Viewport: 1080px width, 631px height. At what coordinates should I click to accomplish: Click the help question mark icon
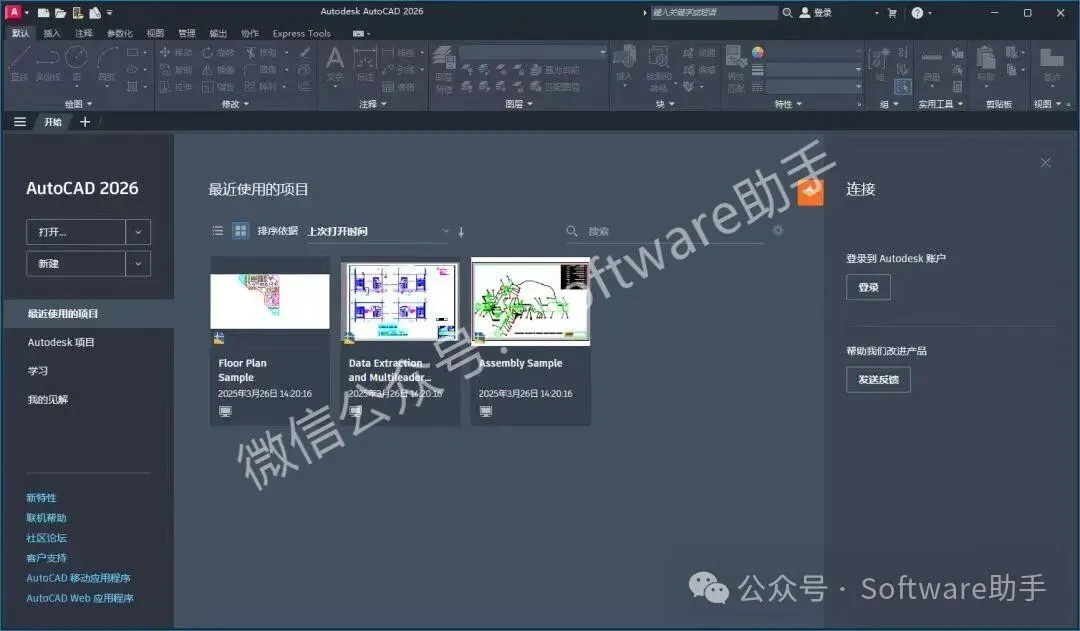(917, 12)
